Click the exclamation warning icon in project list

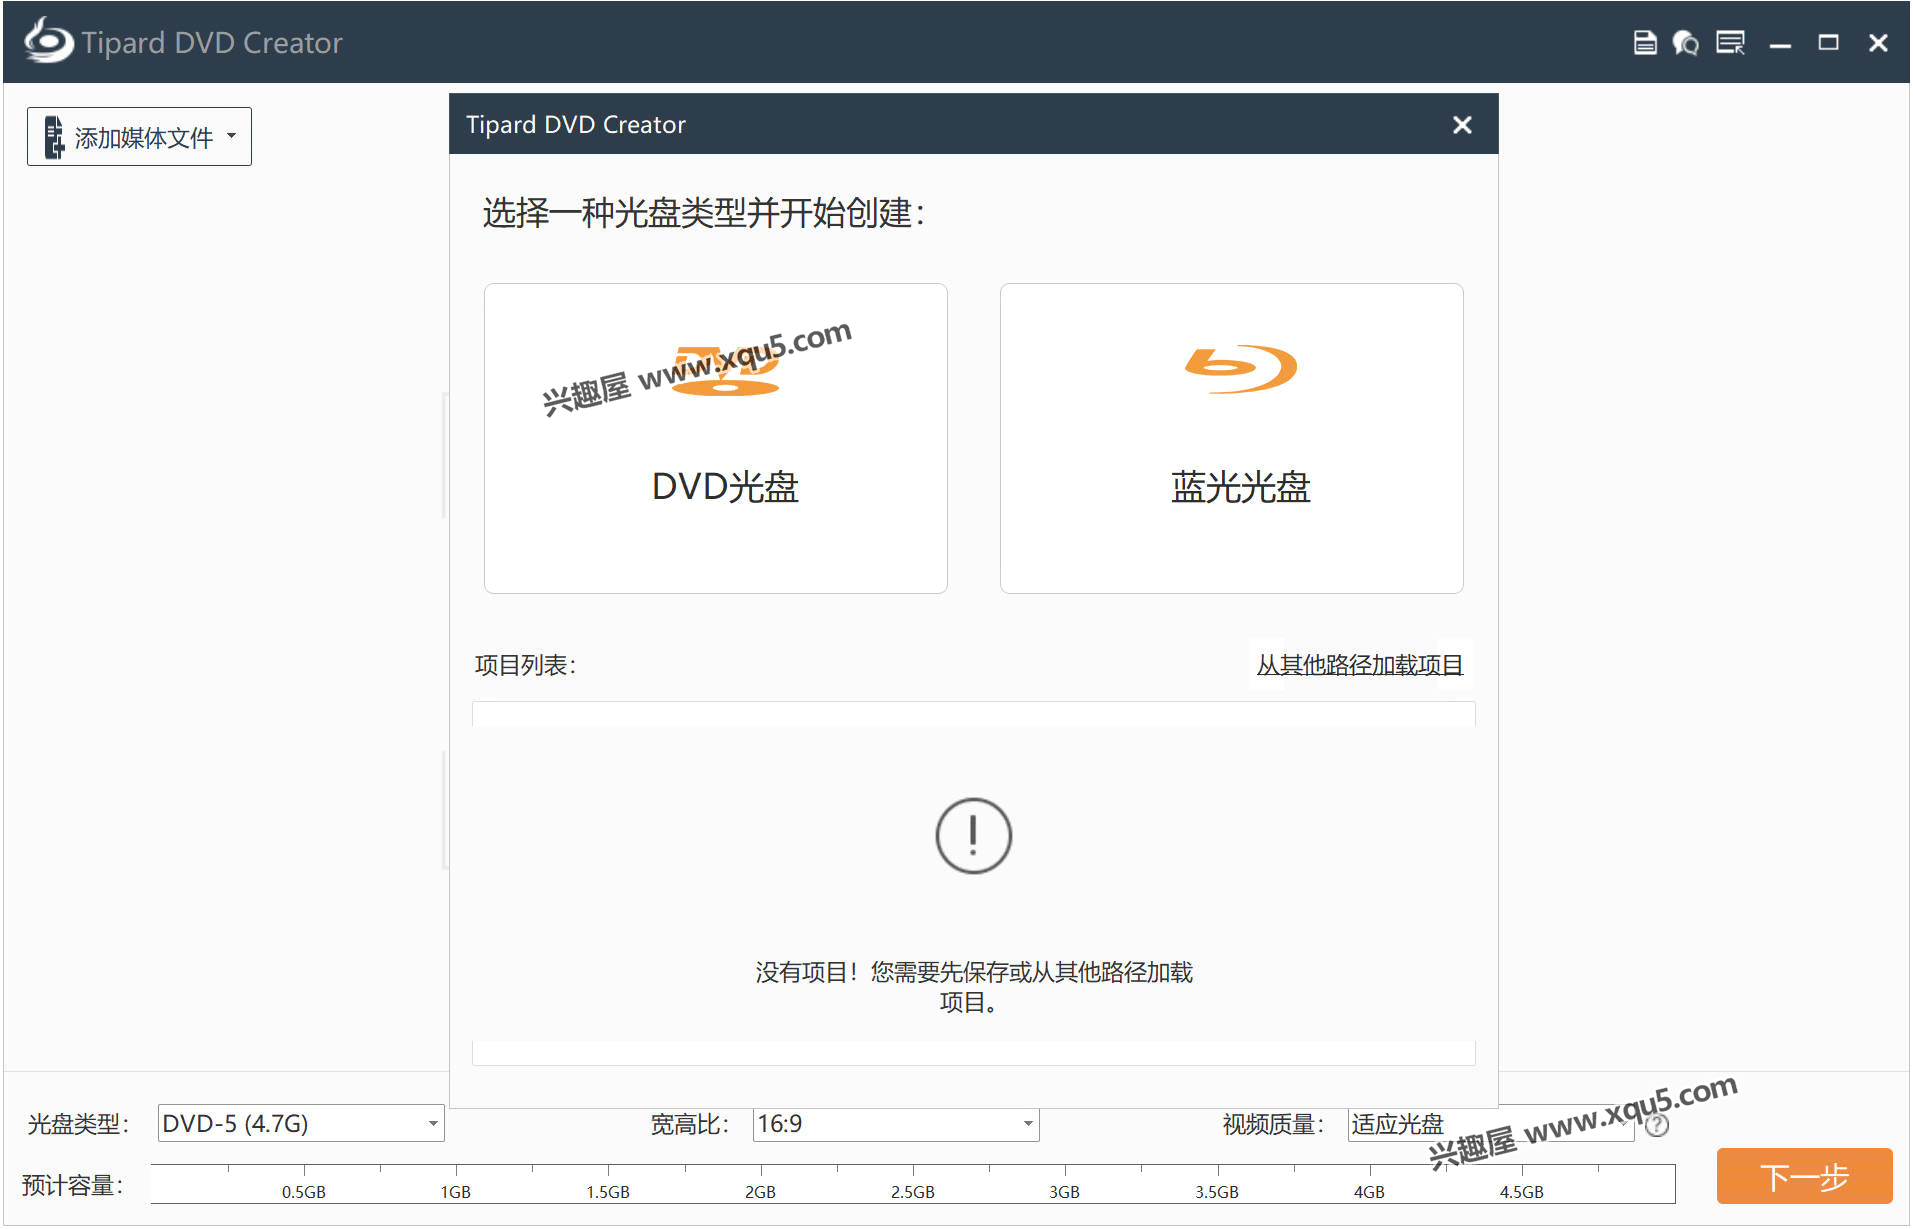click(x=973, y=836)
